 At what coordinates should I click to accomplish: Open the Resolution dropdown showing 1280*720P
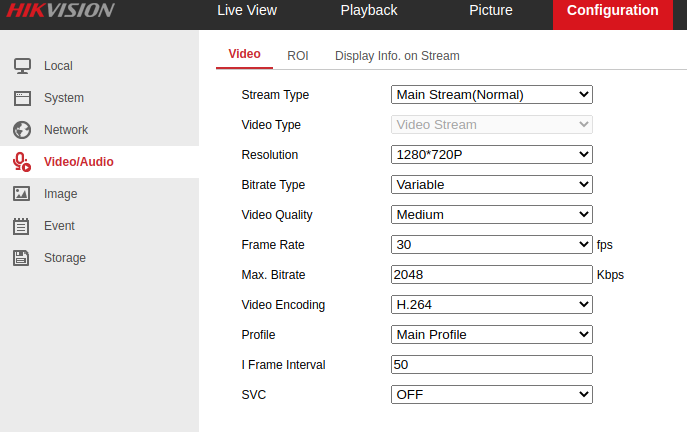pyautogui.click(x=492, y=155)
